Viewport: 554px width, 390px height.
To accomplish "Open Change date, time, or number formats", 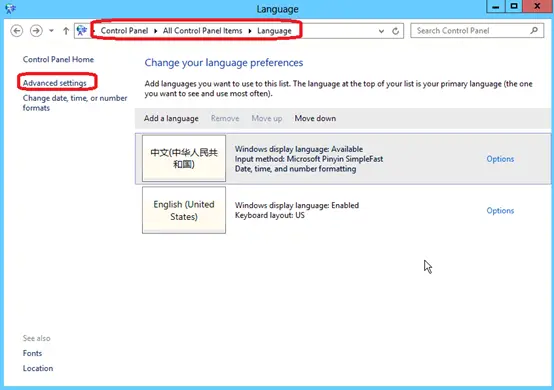I will [75, 103].
